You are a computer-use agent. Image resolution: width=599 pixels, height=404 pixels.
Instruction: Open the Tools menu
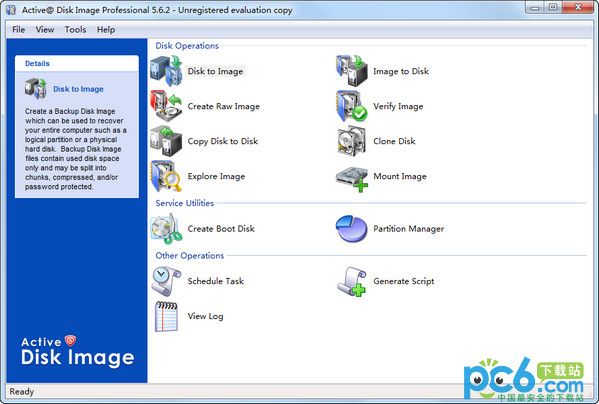pyautogui.click(x=75, y=29)
